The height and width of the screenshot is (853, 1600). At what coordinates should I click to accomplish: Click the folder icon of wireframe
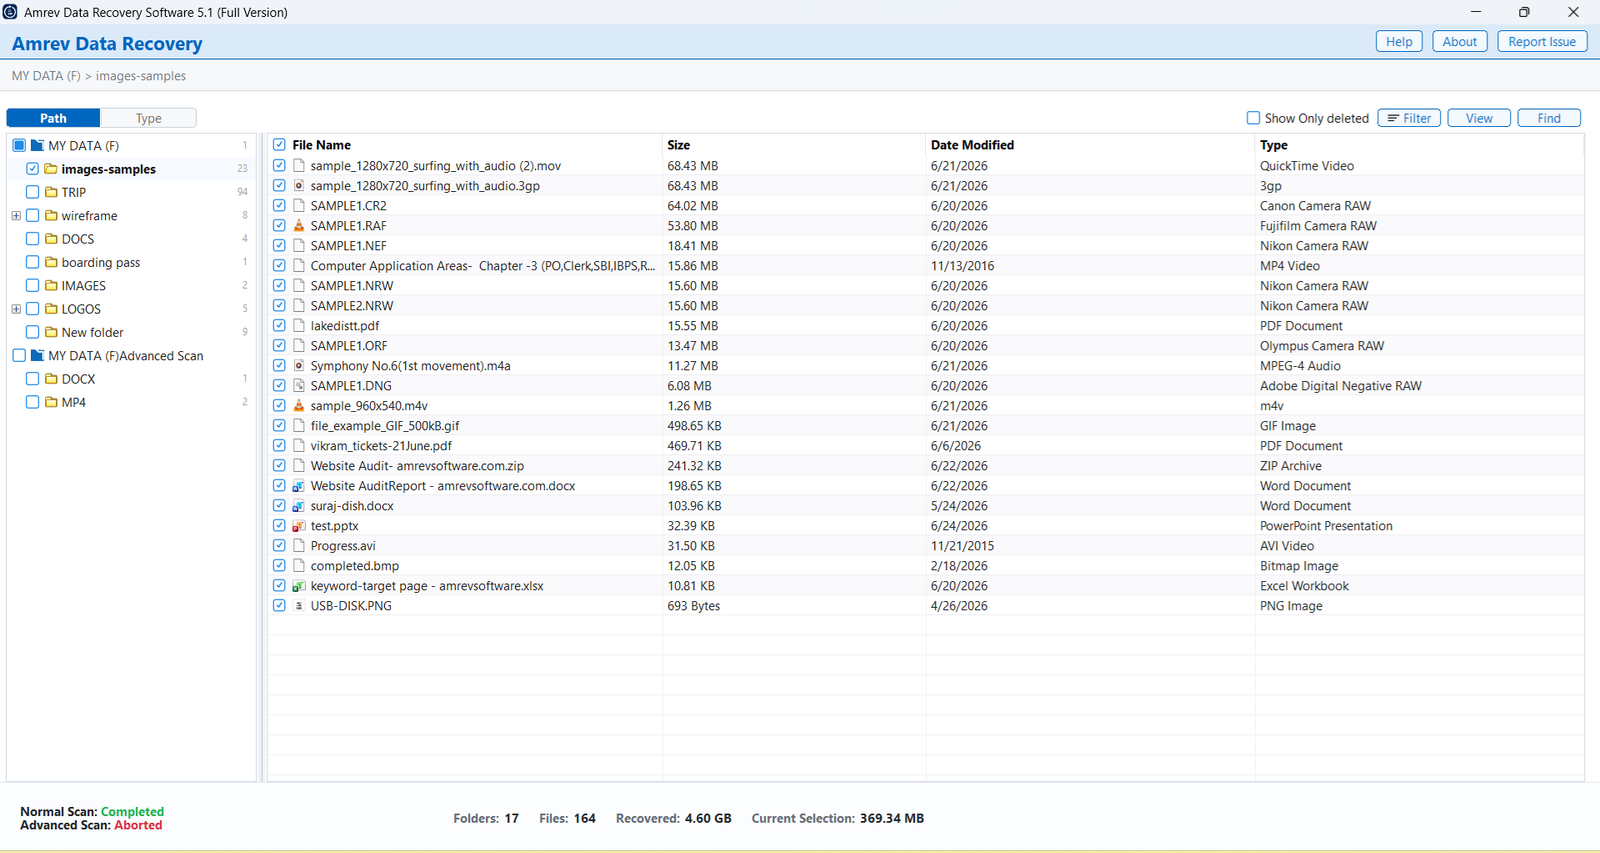(51, 216)
